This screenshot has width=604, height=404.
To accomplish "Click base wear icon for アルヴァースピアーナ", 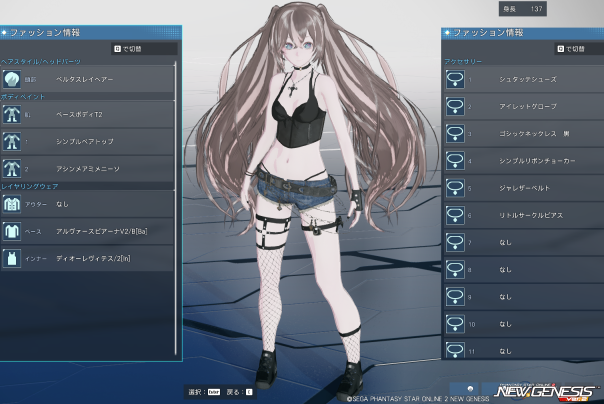I will pyautogui.click(x=12, y=231).
